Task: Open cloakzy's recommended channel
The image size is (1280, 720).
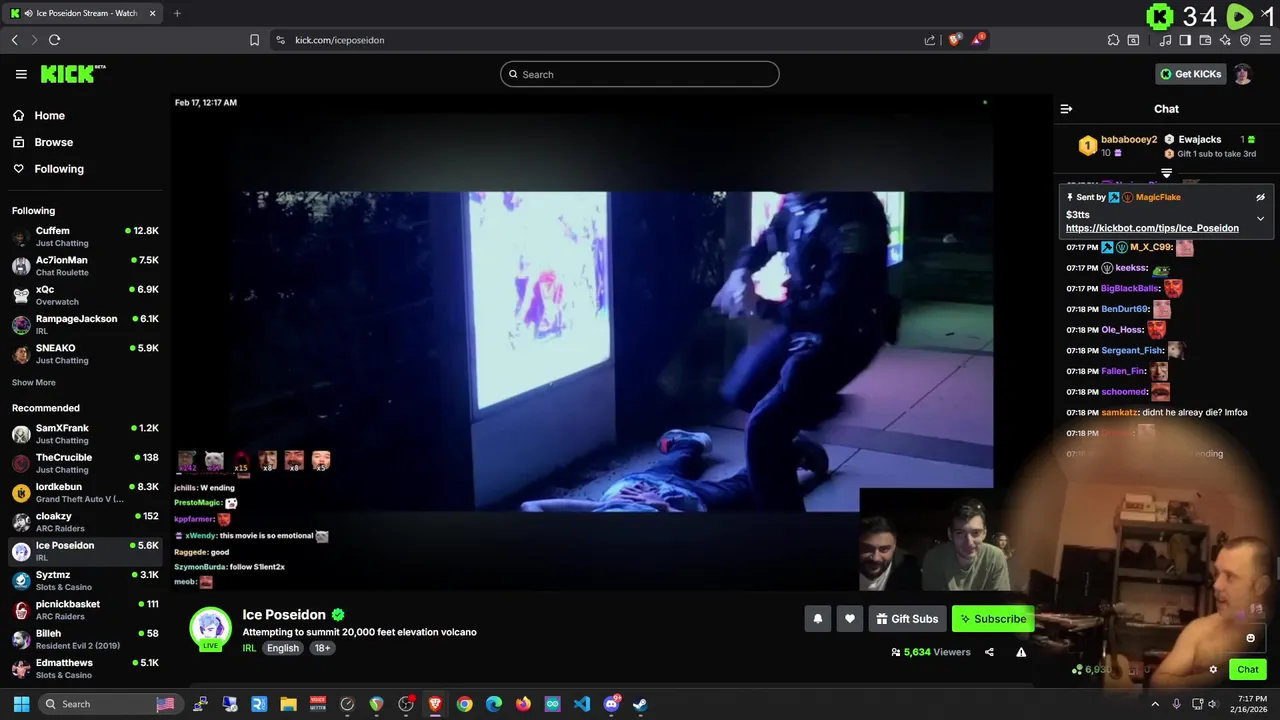Action: pos(85,522)
